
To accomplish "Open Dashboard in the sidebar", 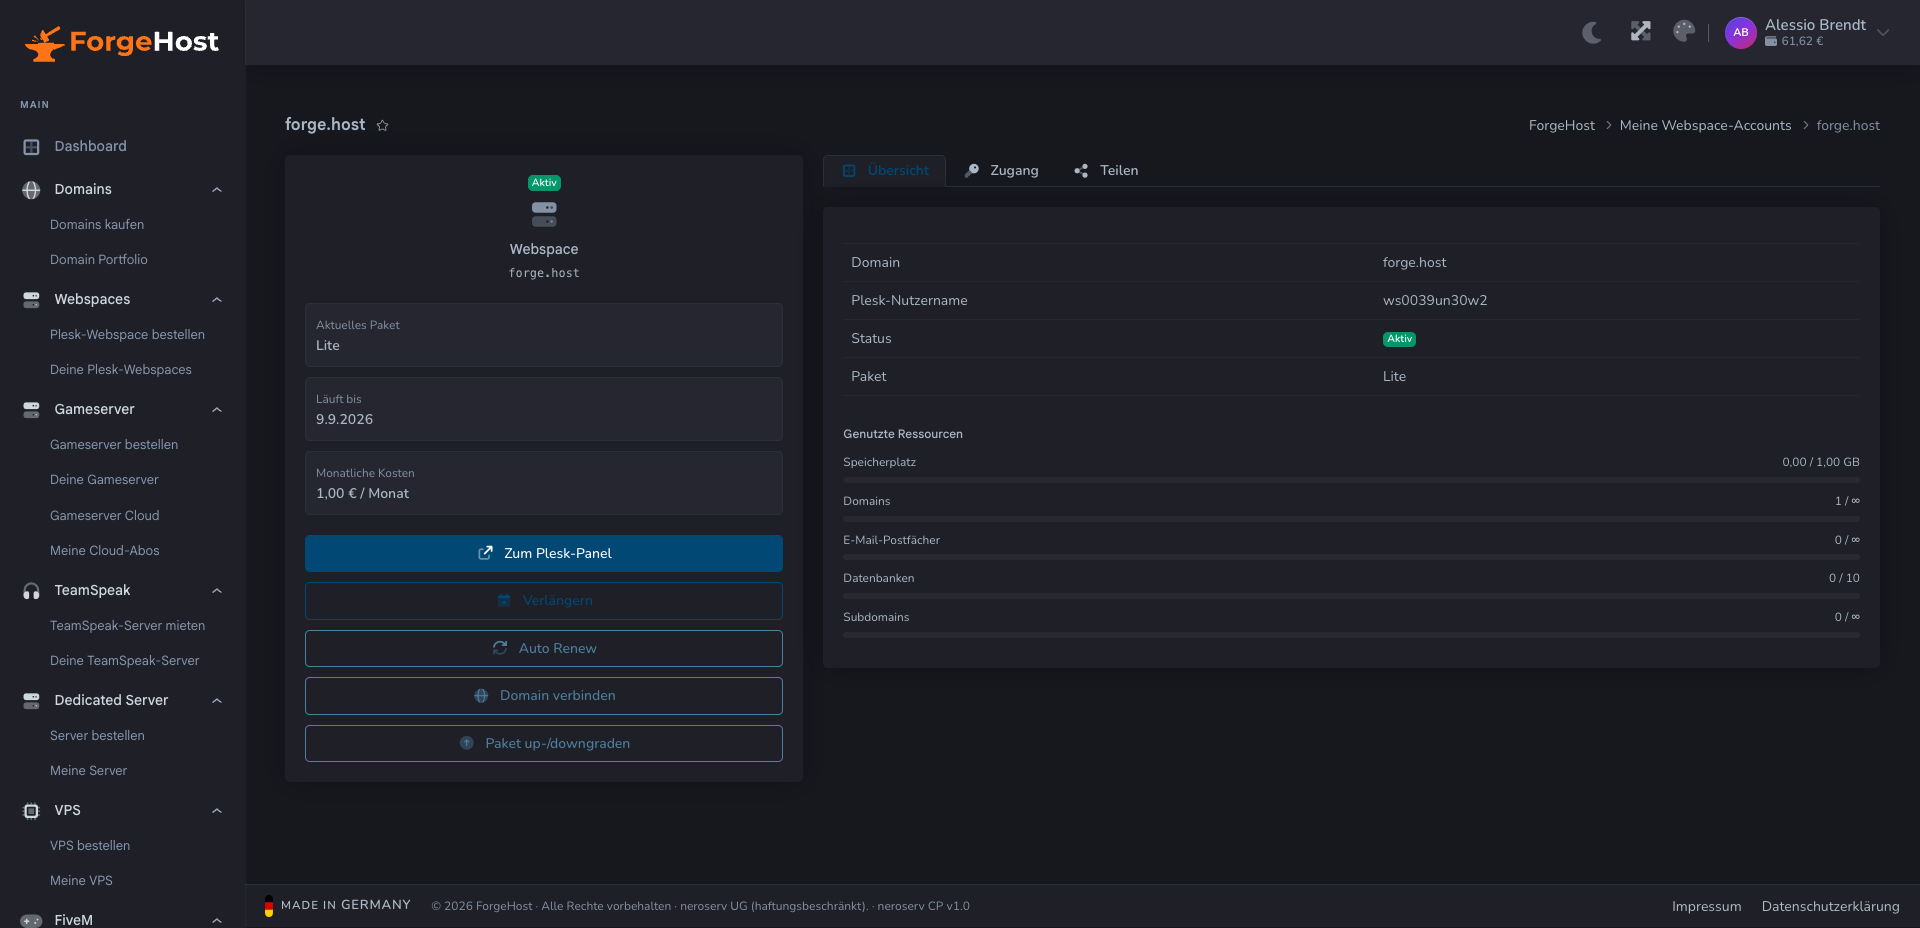I will click(90, 146).
